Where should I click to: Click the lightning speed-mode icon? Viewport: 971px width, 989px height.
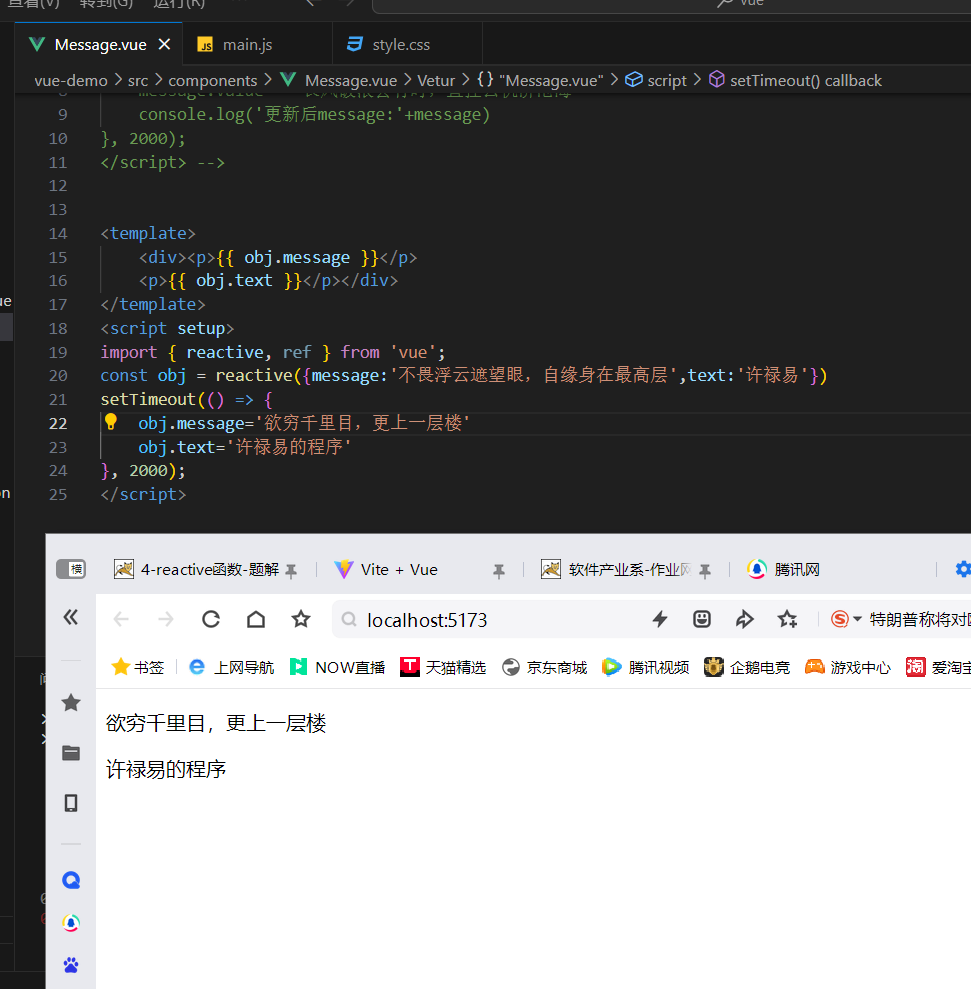click(660, 619)
